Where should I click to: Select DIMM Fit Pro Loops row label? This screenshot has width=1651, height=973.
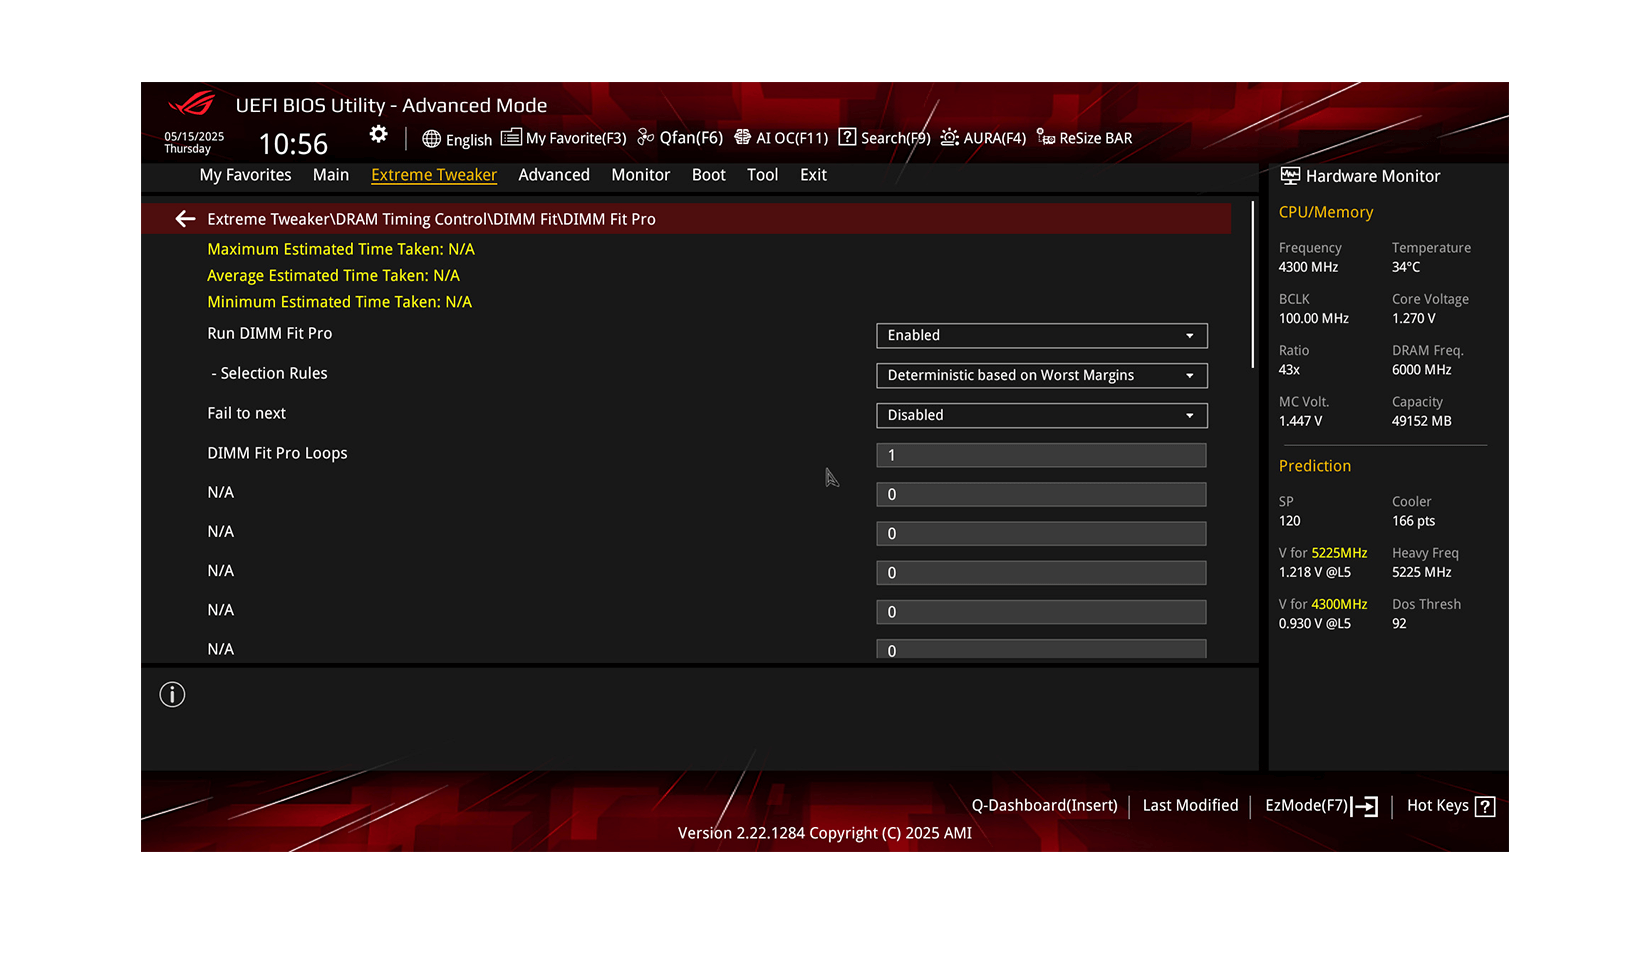tap(277, 454)
